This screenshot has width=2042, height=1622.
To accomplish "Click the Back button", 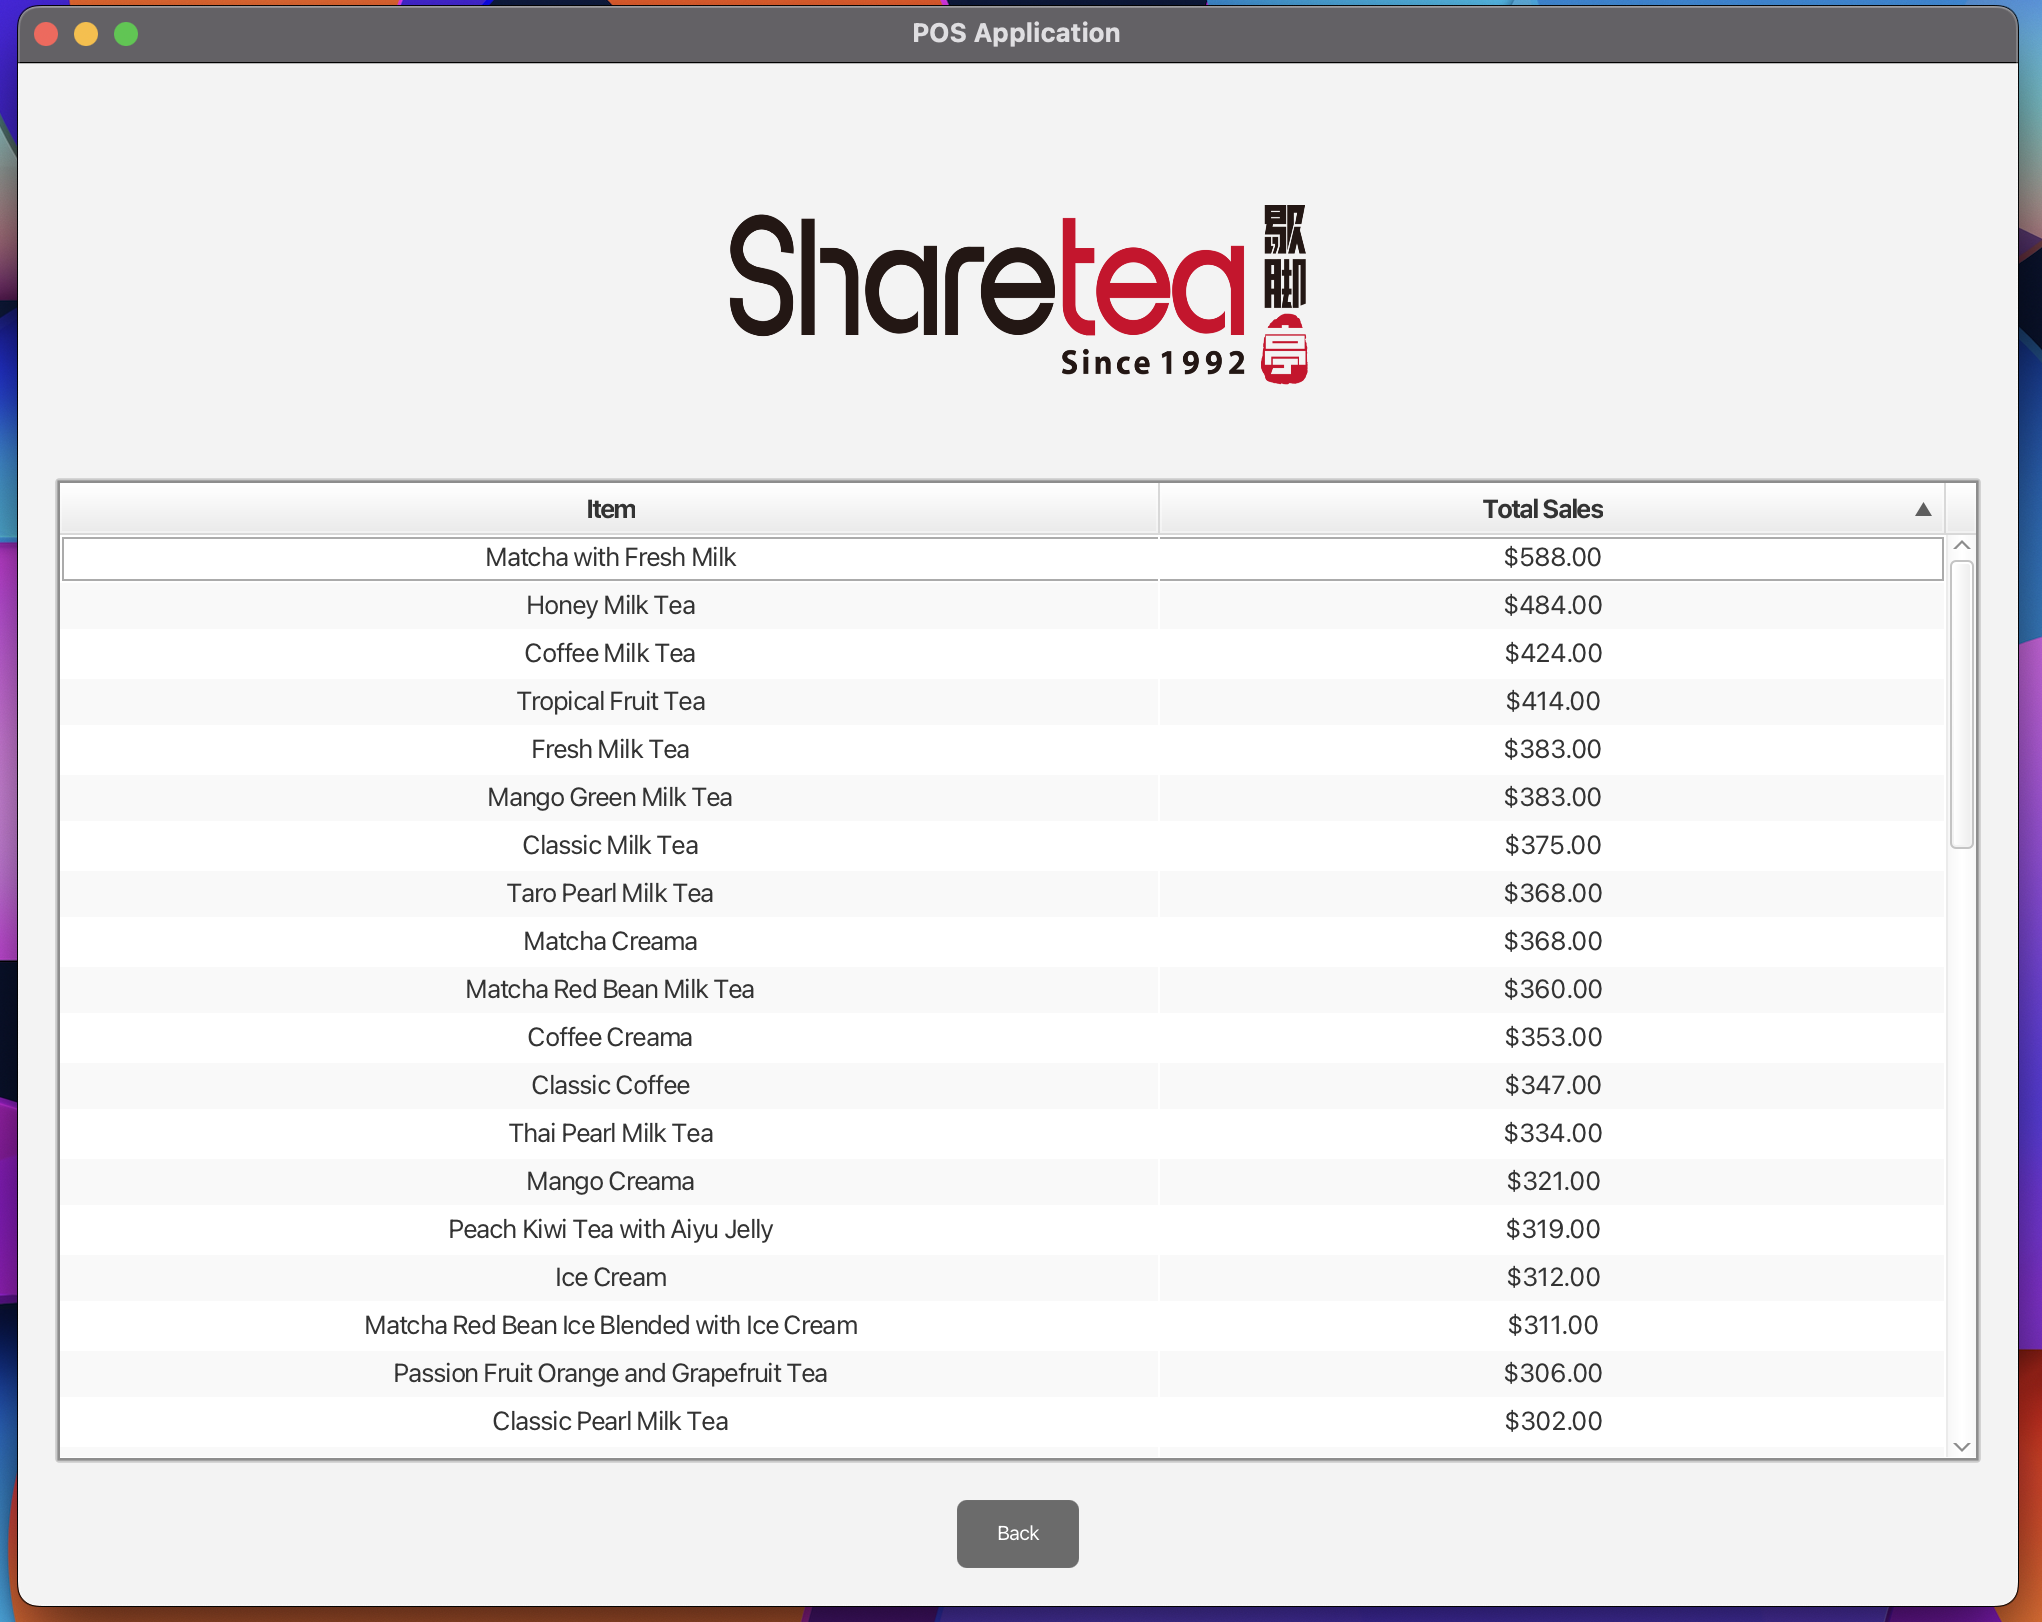I will 1017,1533.
